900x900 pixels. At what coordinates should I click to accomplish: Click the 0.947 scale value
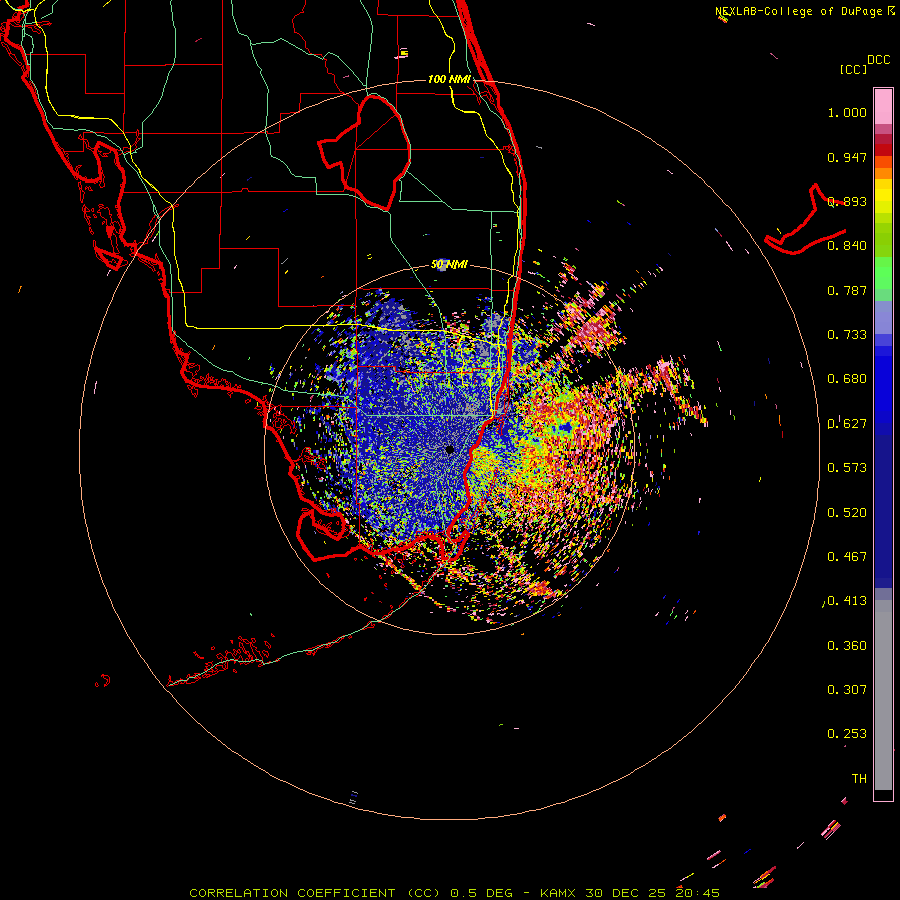847,157
